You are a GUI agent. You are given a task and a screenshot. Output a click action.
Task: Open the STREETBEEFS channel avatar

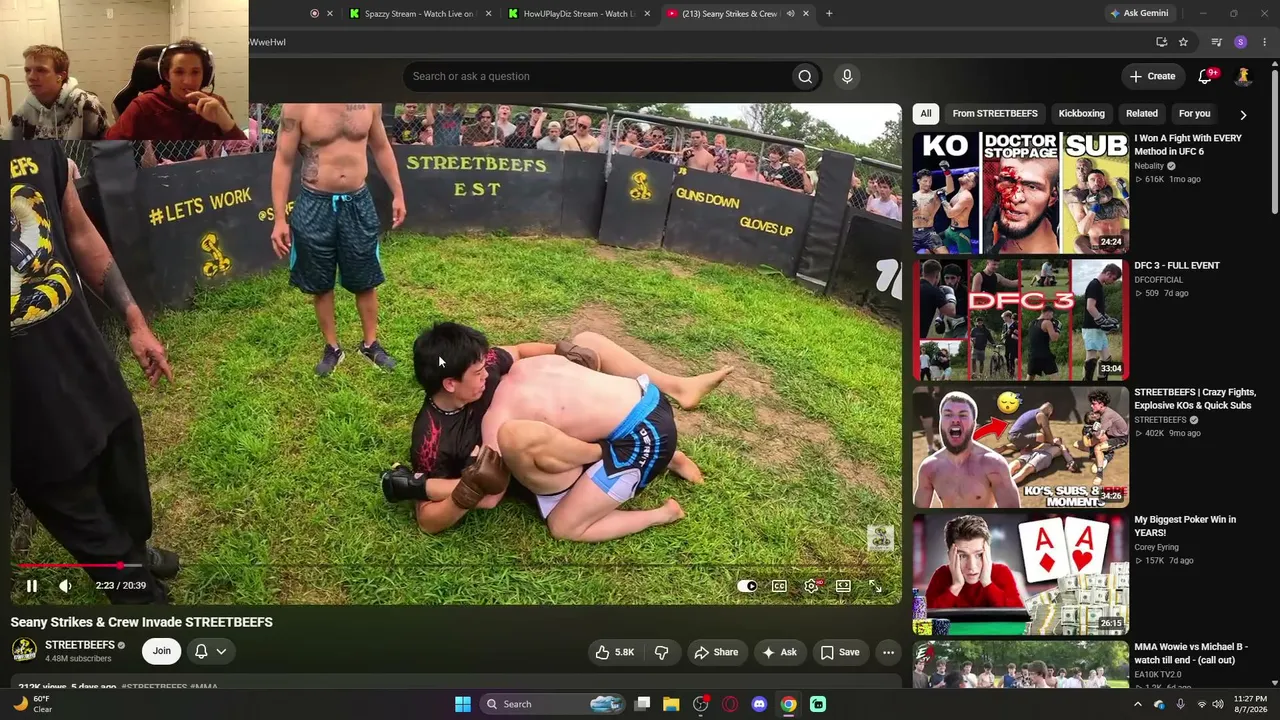click(x=24, y=651)
